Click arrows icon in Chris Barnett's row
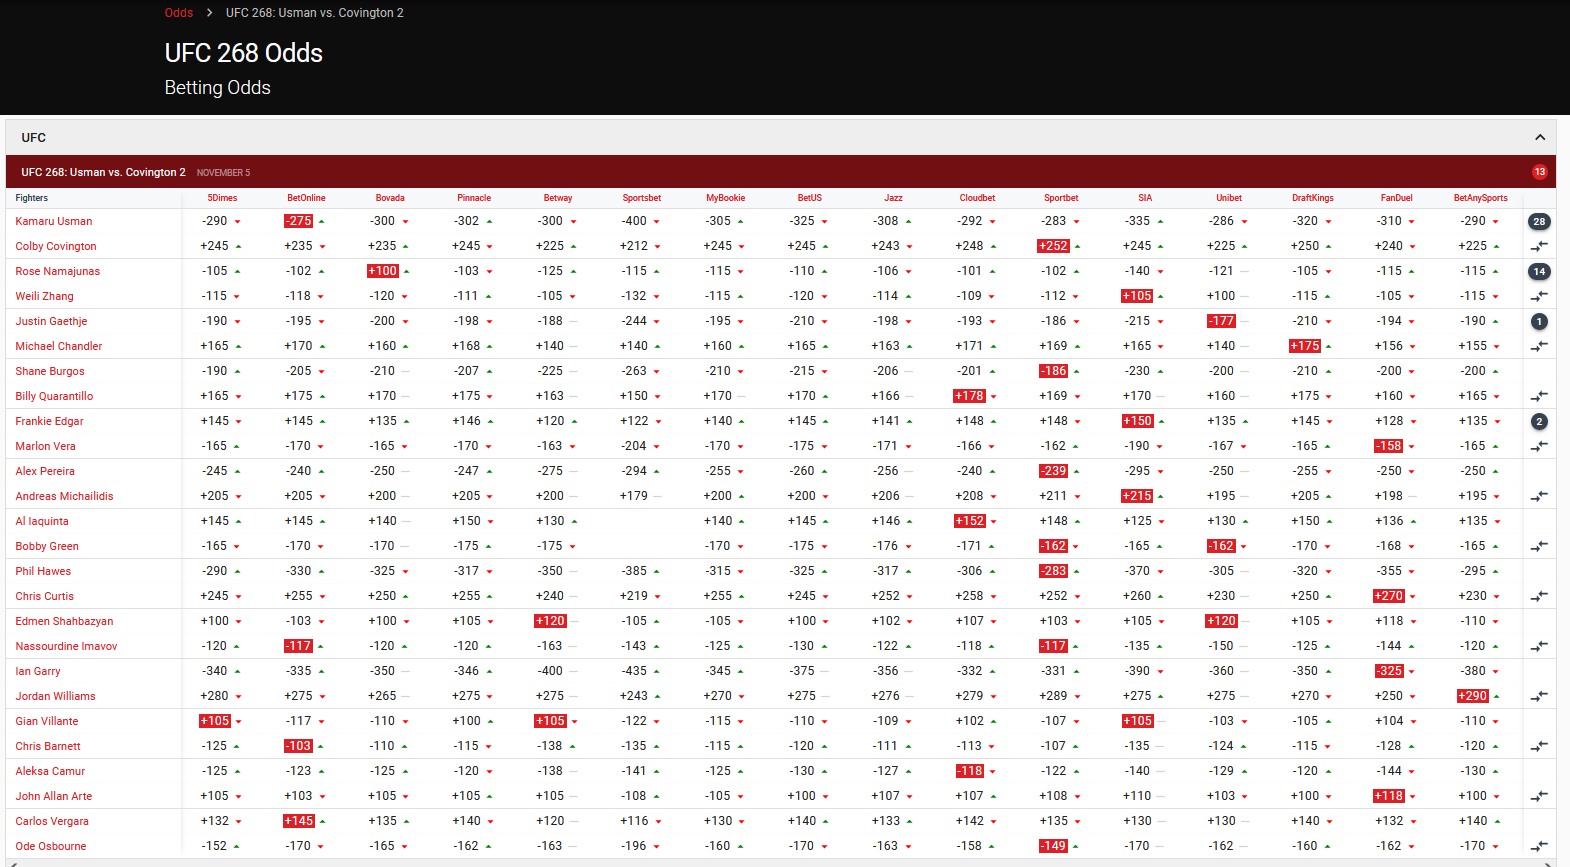The image size is (1570, 867). pos(1539,746)
